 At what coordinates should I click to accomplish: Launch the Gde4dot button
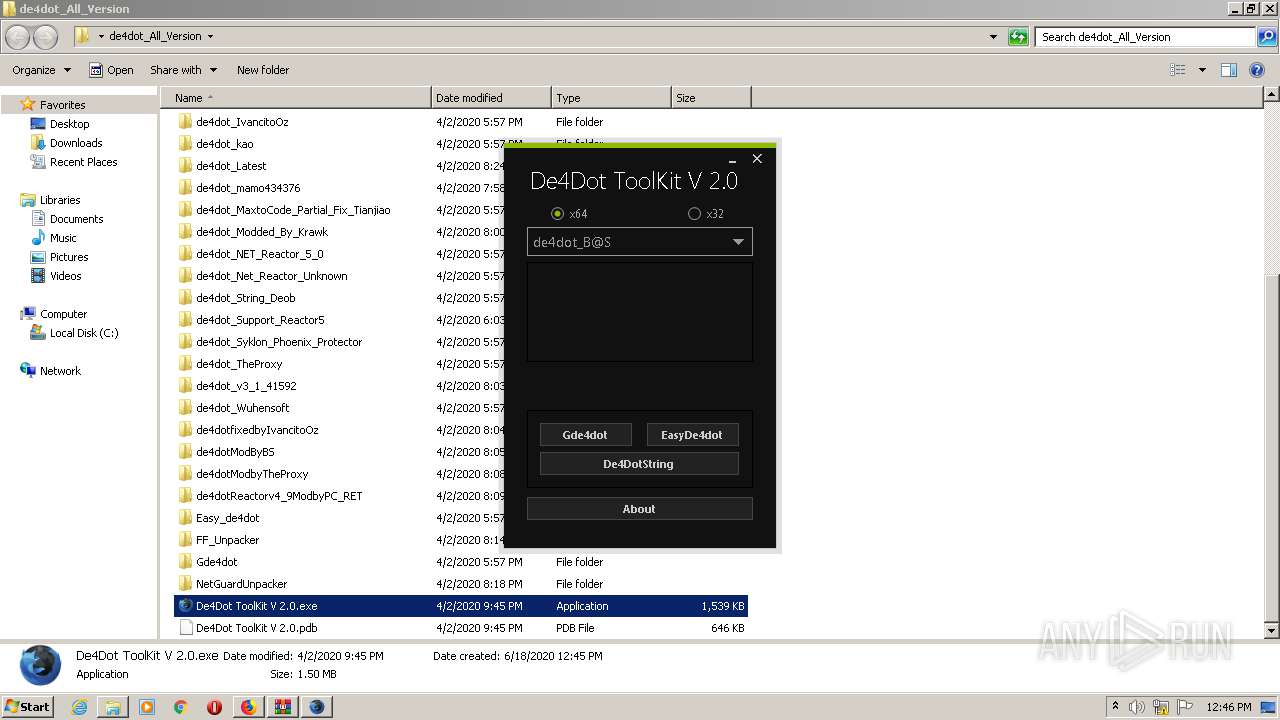tap(585, 435)
